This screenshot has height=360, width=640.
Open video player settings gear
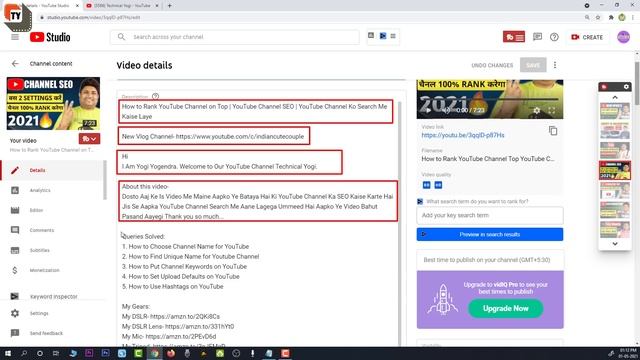[537, 110]
